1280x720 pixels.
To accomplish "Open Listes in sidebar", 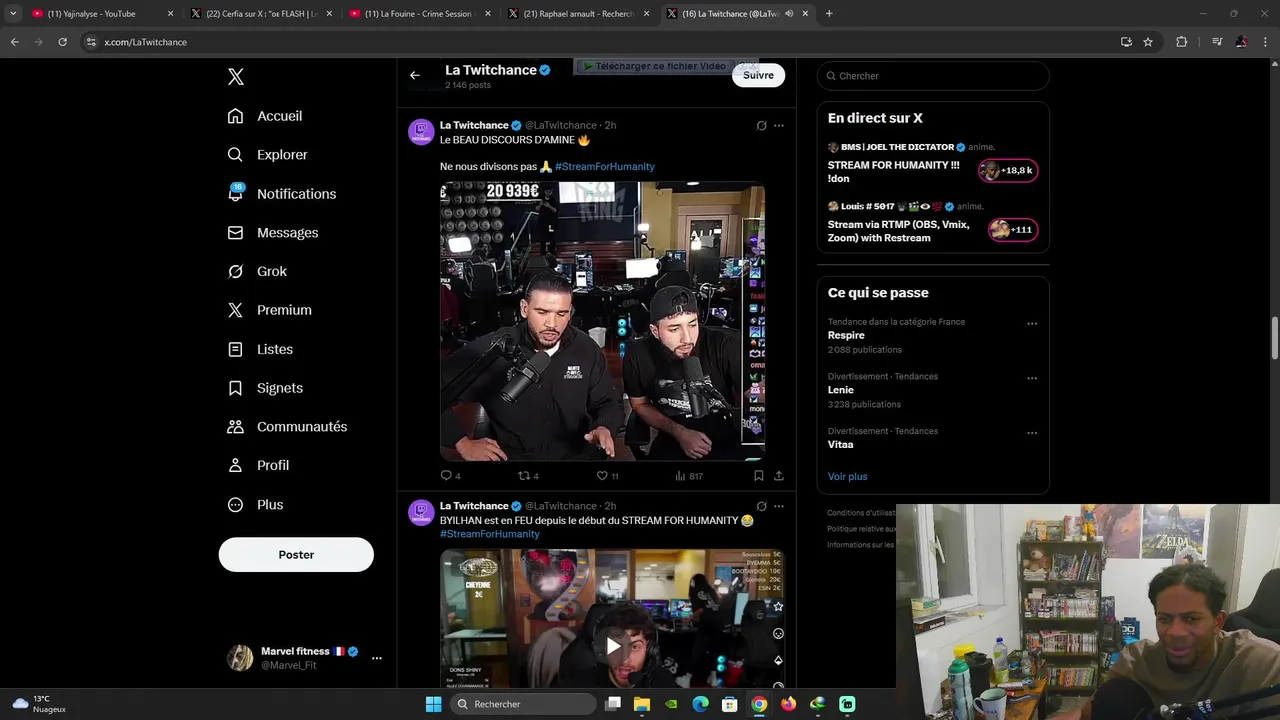I will pos(260,349).
